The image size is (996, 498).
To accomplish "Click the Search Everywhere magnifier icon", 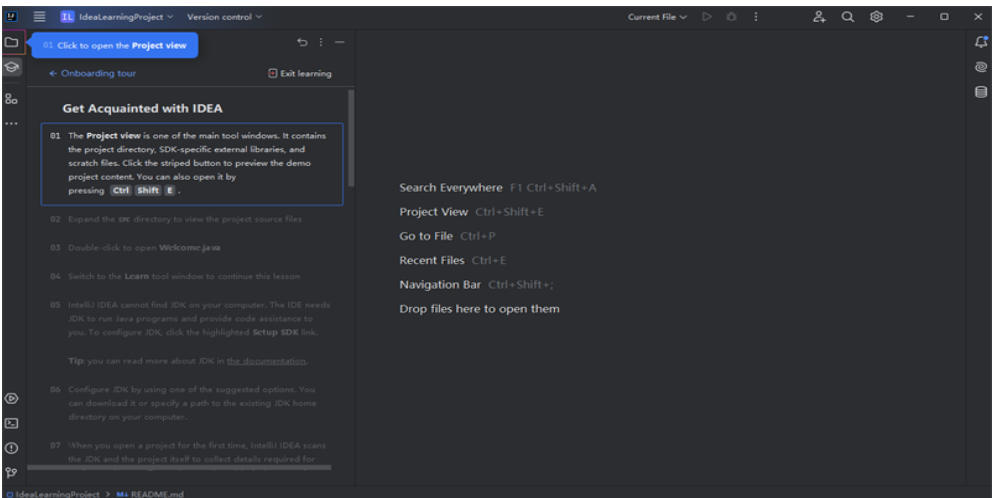I will (x=845, y=17).
